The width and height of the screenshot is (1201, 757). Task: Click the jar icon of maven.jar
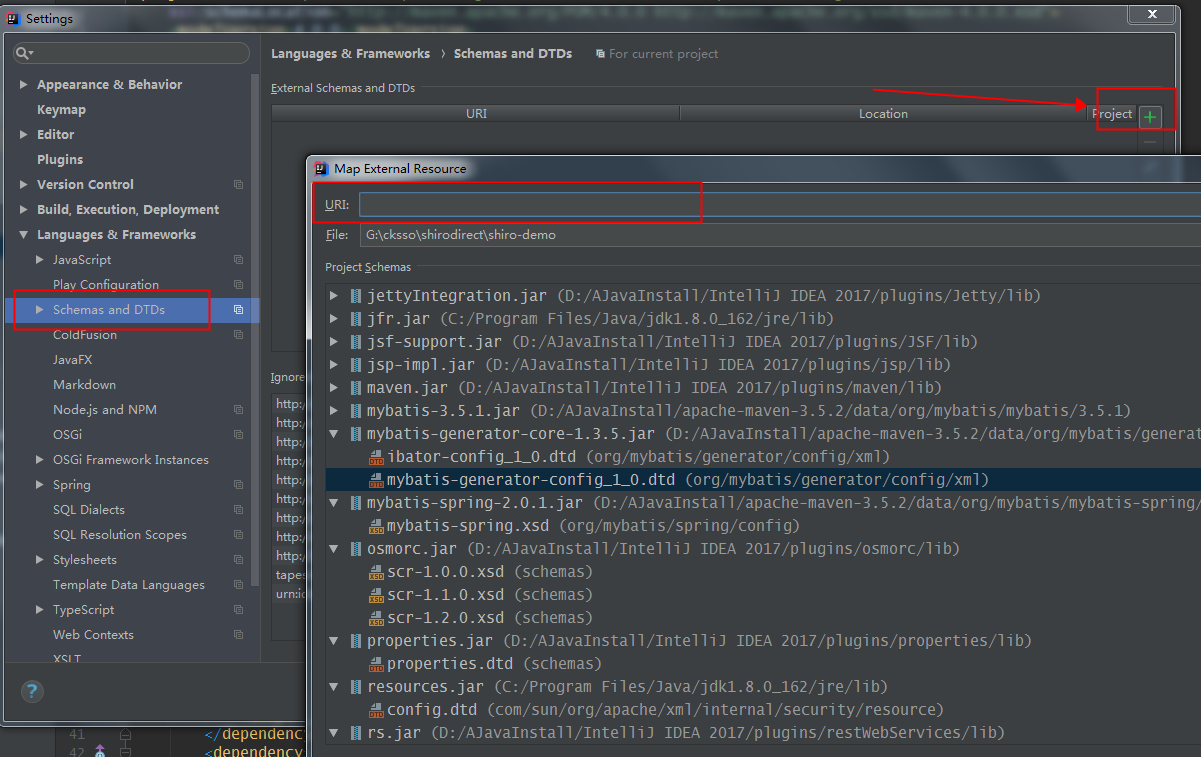(356, 388)
